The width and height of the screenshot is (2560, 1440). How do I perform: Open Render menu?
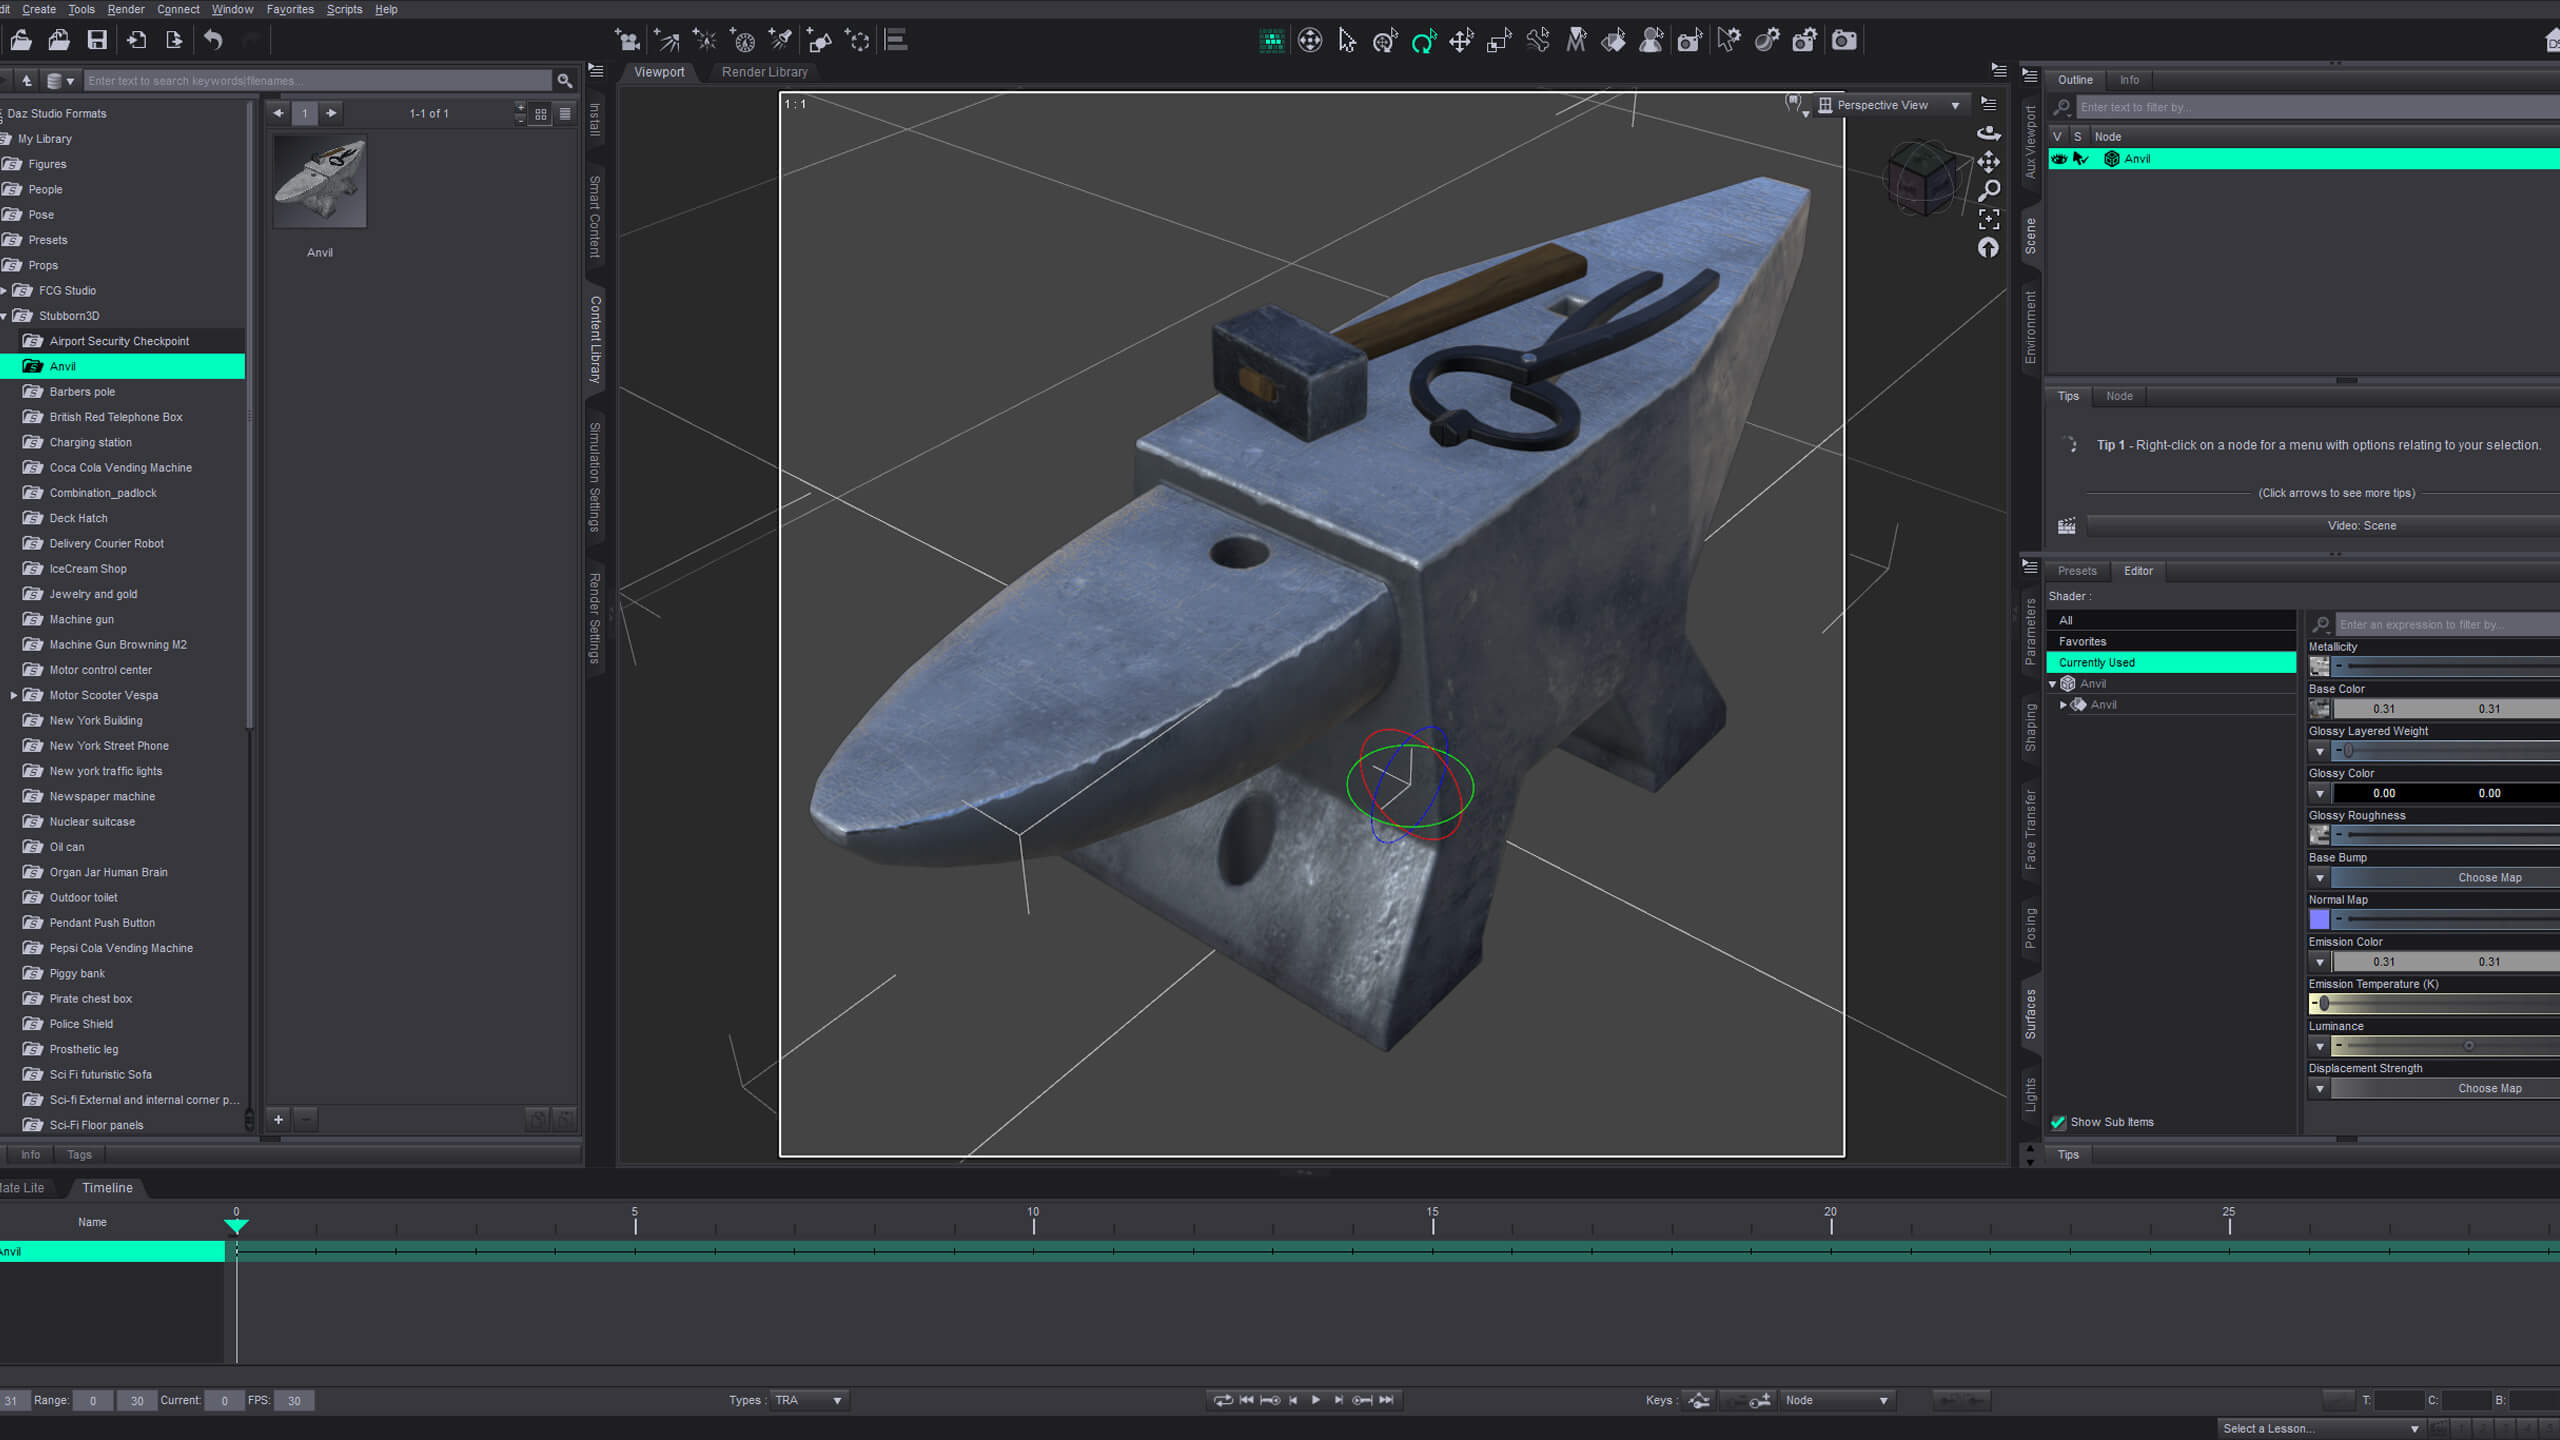click(126, 9)
